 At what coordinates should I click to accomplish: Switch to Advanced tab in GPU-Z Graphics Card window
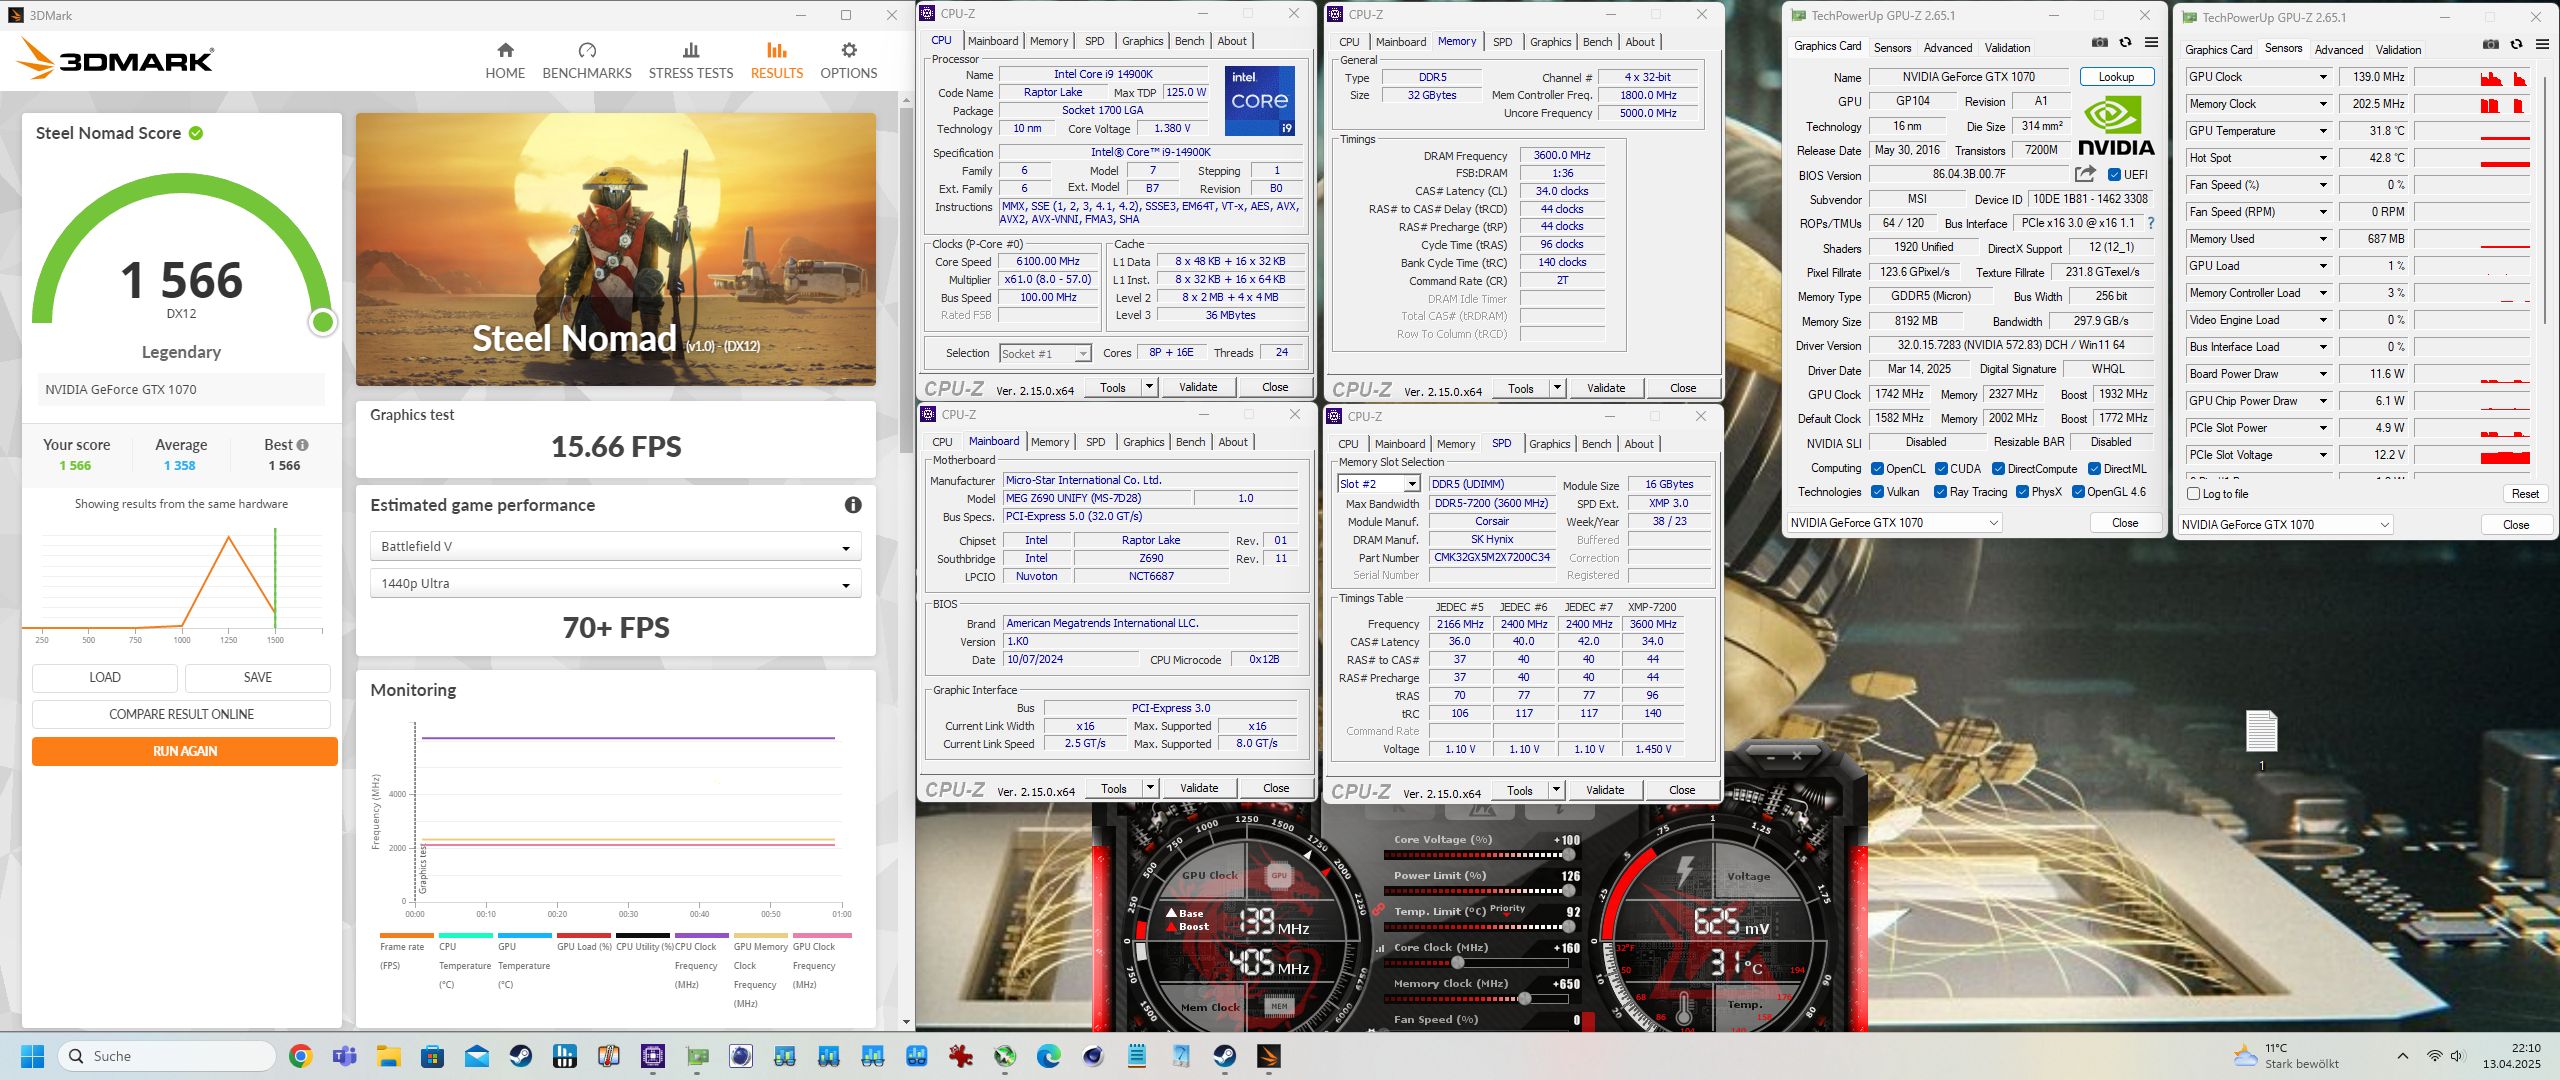[x=1947, y=48]
